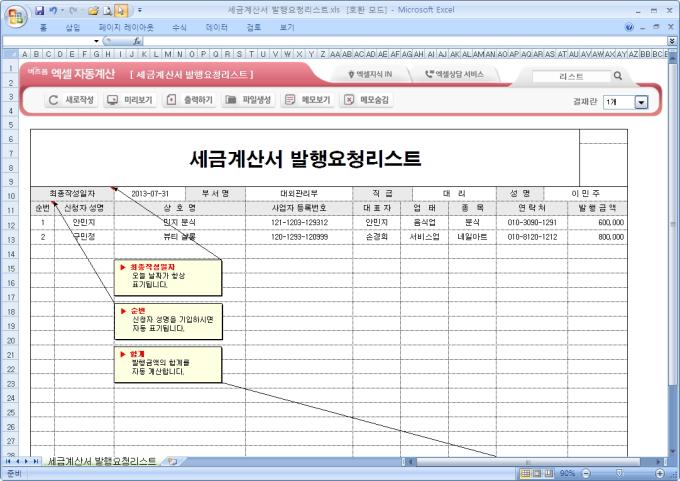Viewport: 680px width, 481px height.
Task: Click the zoom in plus button
Action: (660, 473)
